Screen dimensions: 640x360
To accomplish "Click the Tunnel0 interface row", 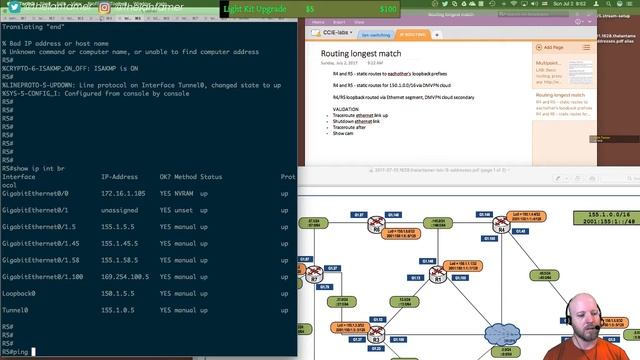I will coord(149,311).
